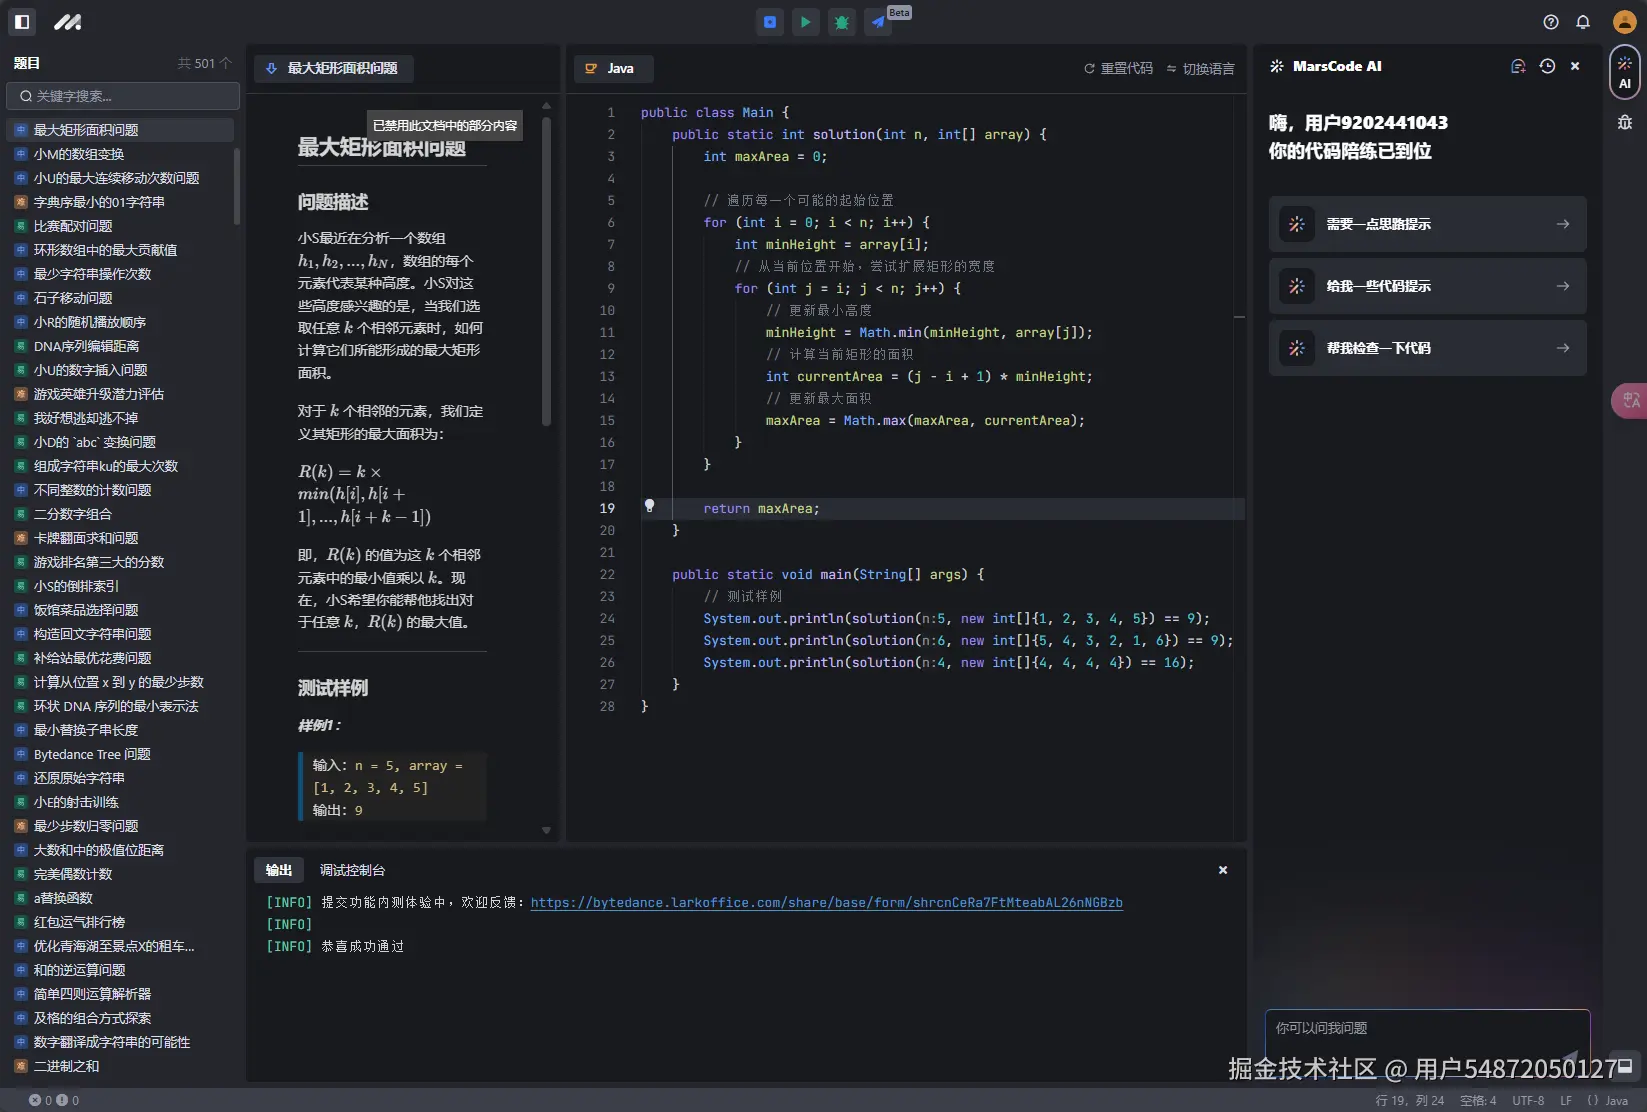
Task: Switch to the 输出 tab
Action: click(x=279, y=870)
